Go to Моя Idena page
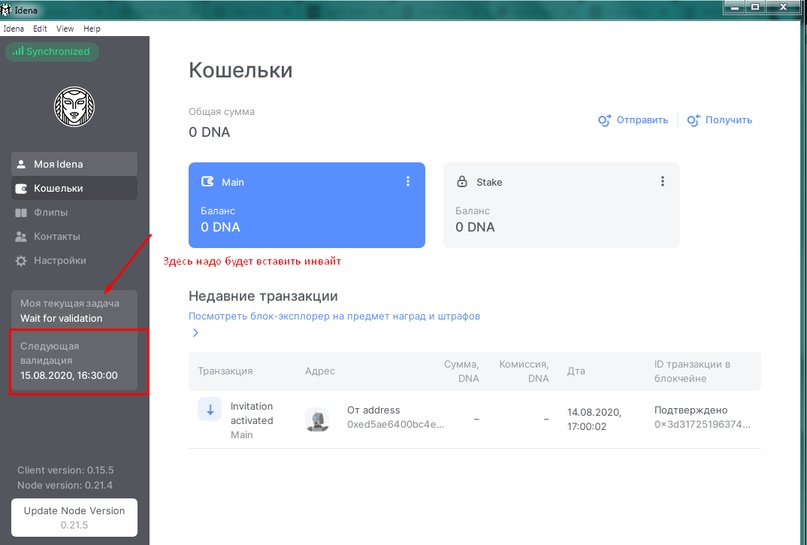This screenshot has height=545, width=807. click(74, 164)
